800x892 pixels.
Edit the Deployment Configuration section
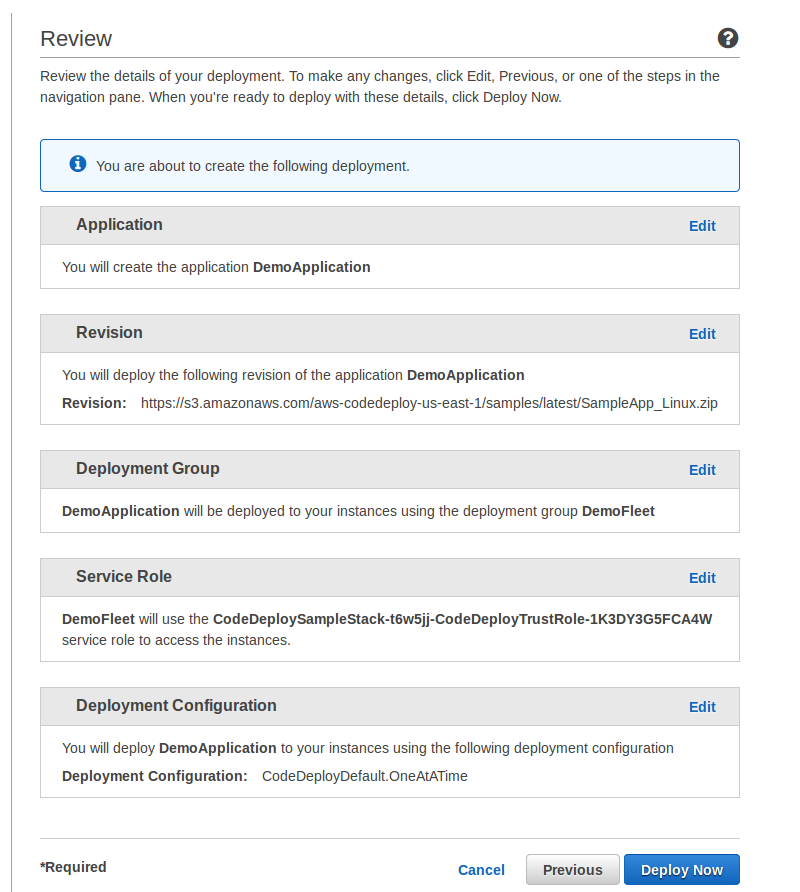coord(702,707)
